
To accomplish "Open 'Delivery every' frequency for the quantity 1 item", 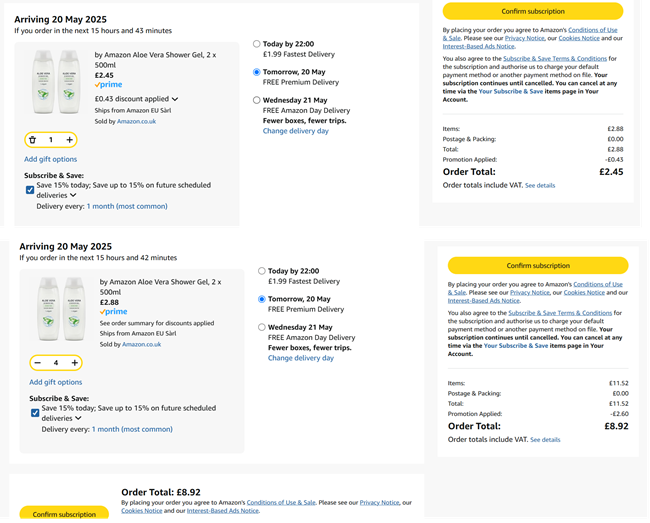I will tap(127, 206).
